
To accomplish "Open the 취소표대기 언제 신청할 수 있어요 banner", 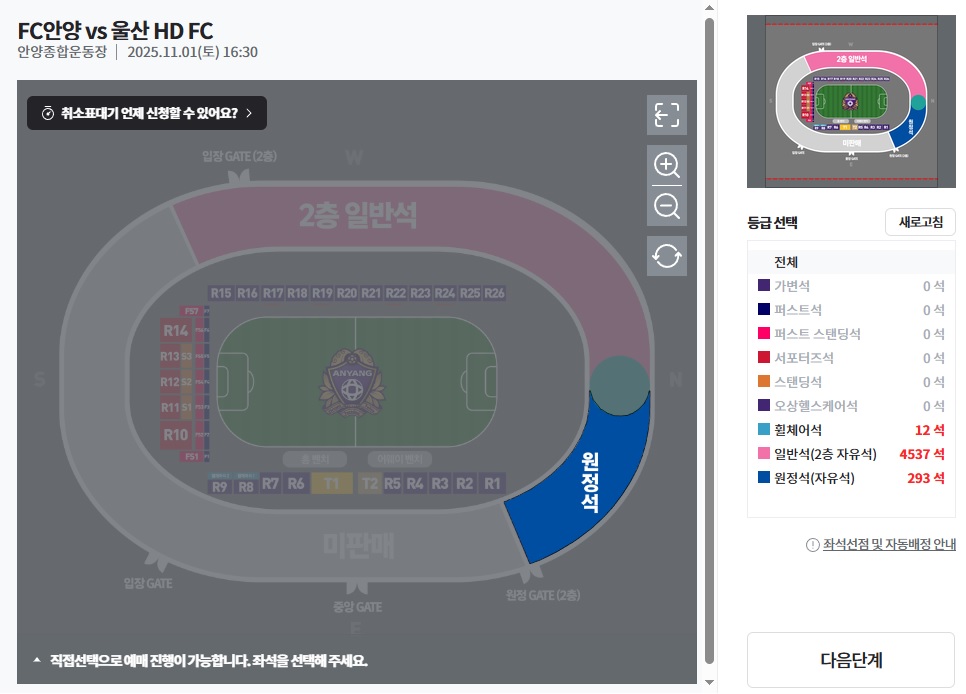I will (146, 113).
